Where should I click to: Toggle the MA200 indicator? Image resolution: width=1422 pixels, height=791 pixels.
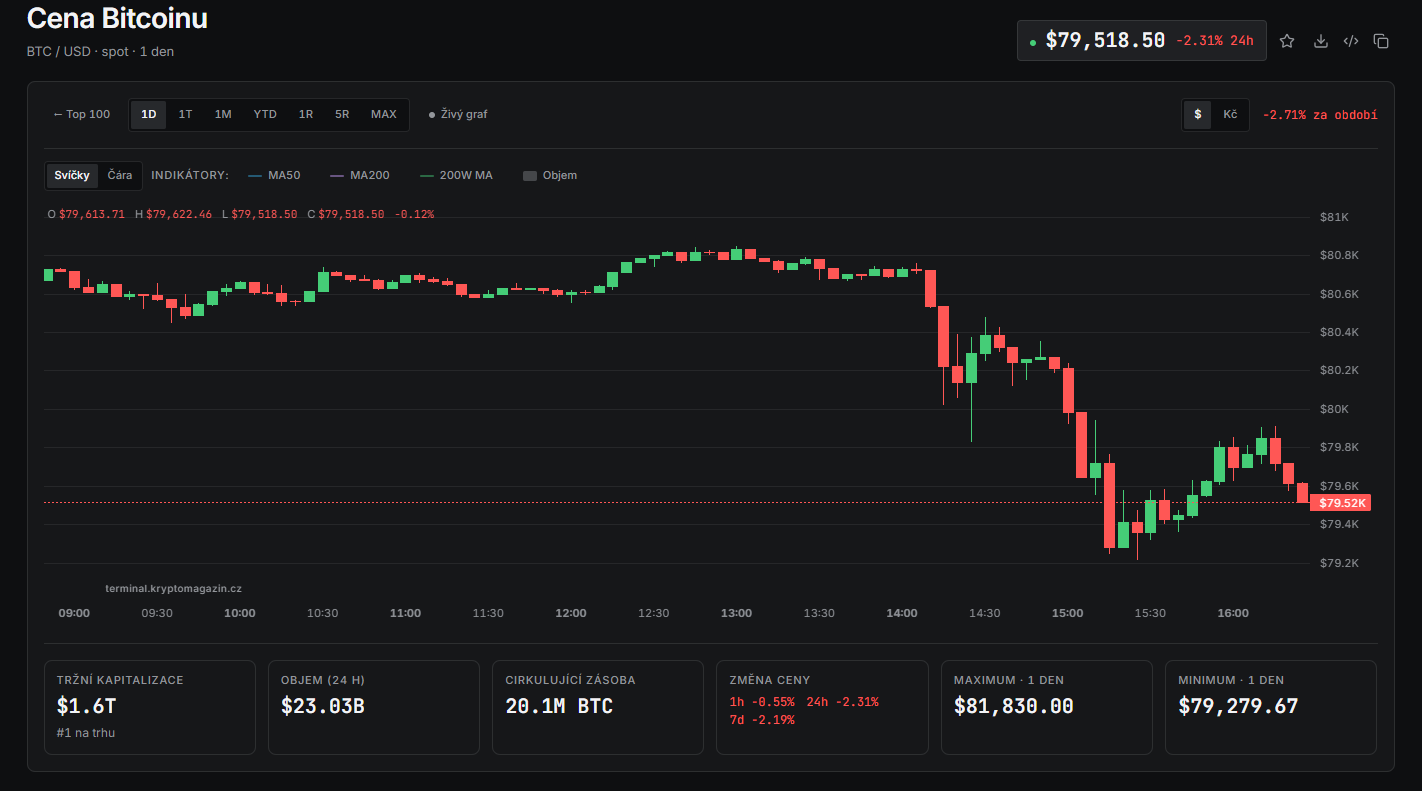point(360,175)
